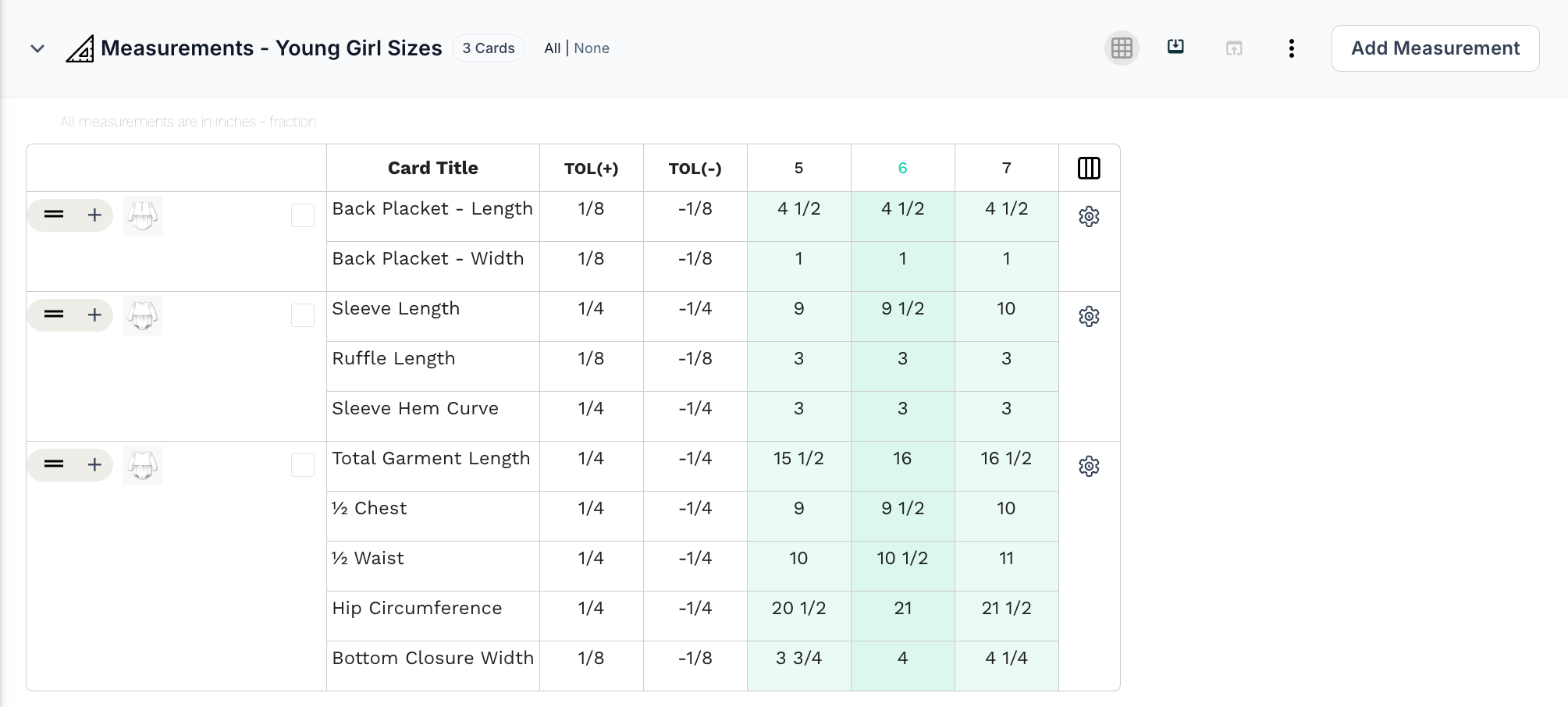Click the ruler triangle measurements icon
Screen dimensions: 1568x707
point(80,48)
